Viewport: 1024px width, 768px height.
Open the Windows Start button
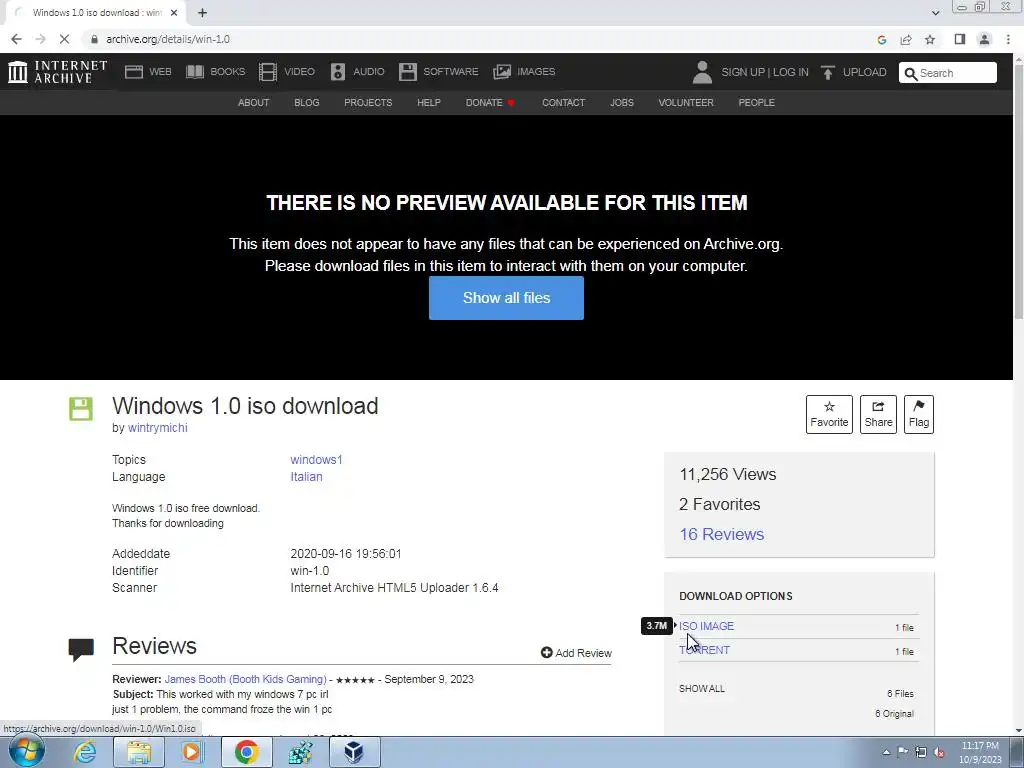26,752
